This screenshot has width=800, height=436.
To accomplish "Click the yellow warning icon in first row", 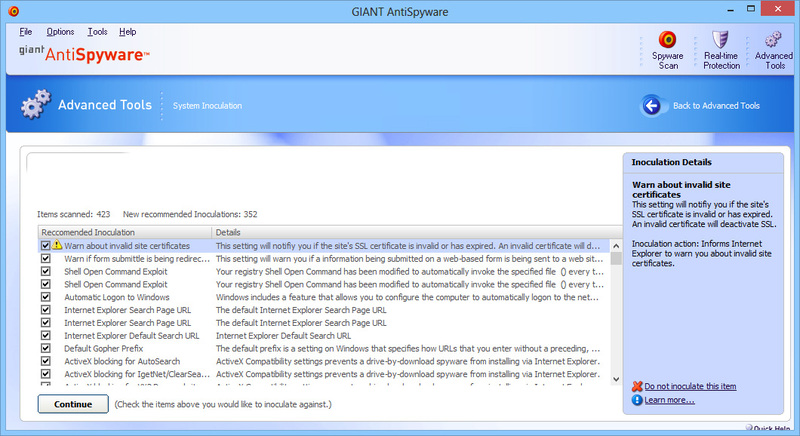I will [57, 245].
